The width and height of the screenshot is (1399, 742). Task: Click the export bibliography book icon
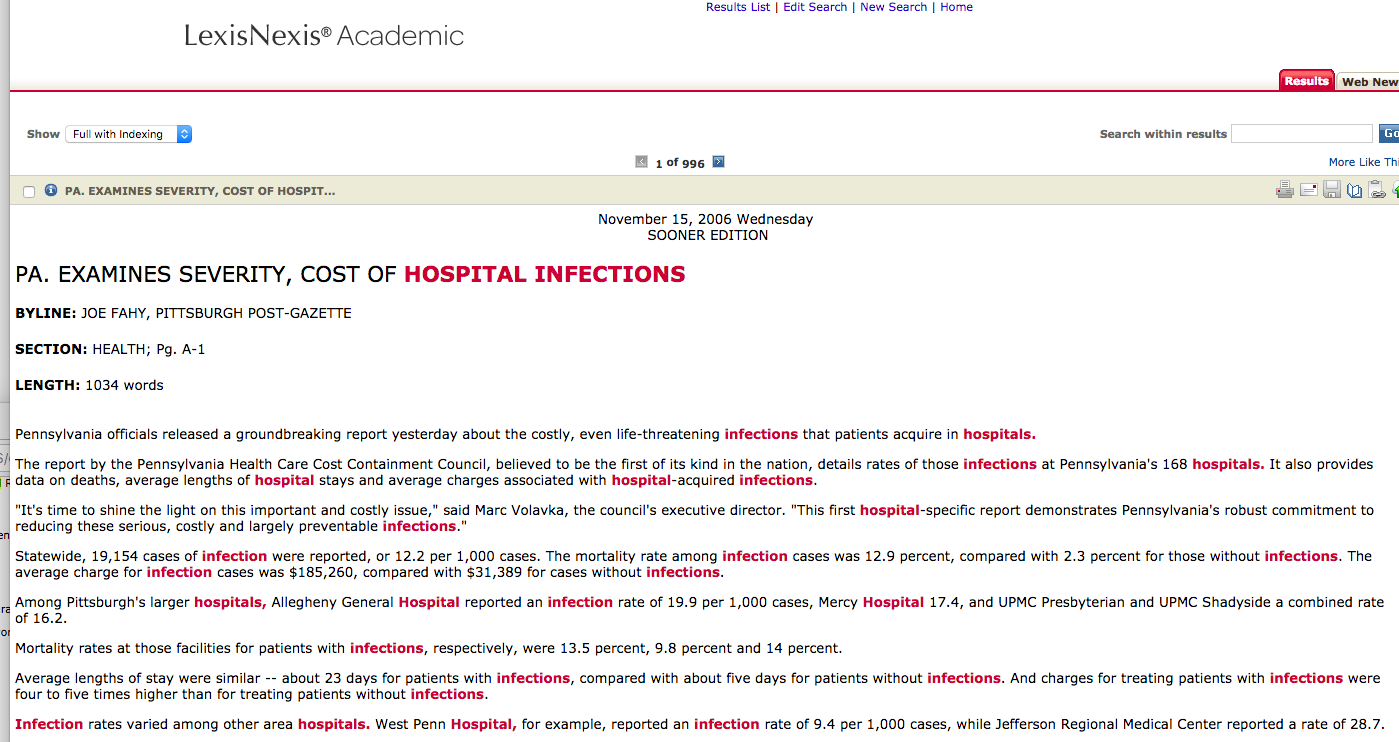[1355, 190]
